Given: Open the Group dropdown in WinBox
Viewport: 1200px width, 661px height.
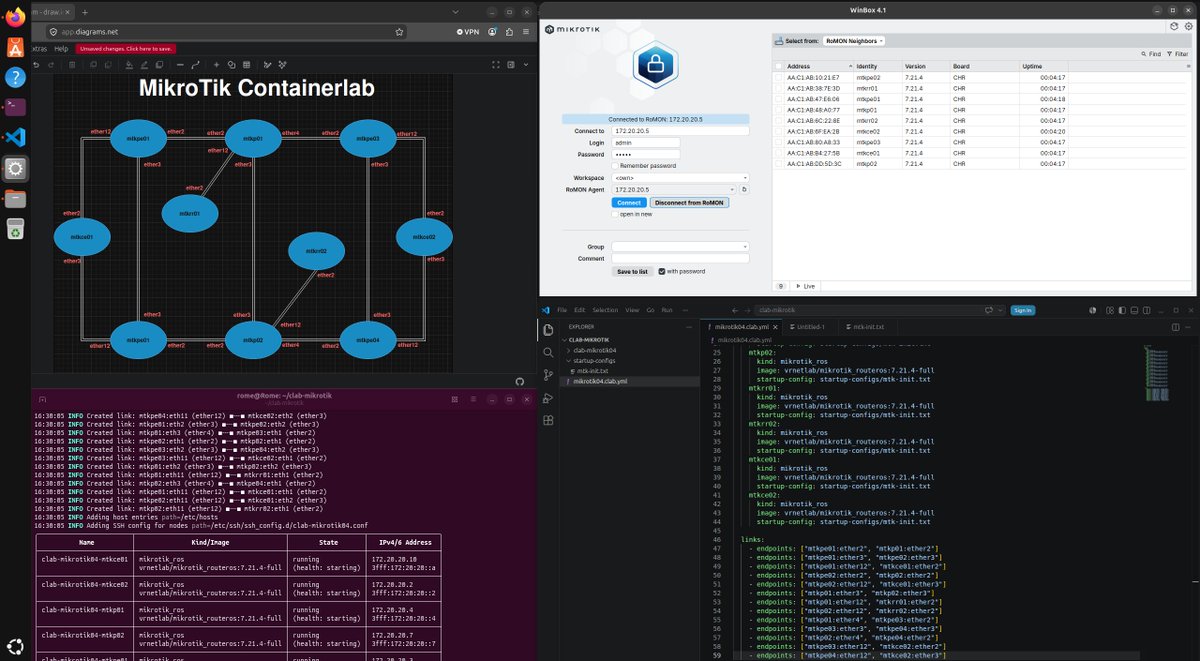Looking at the screenshot, I should pyautogui.click(x=680, y=246).
